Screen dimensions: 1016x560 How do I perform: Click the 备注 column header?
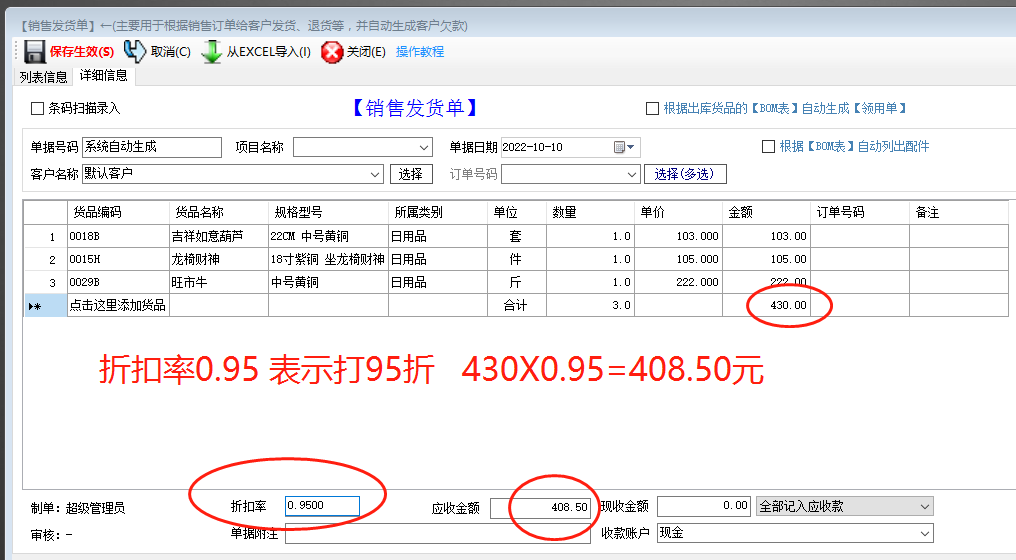[958, 213]
